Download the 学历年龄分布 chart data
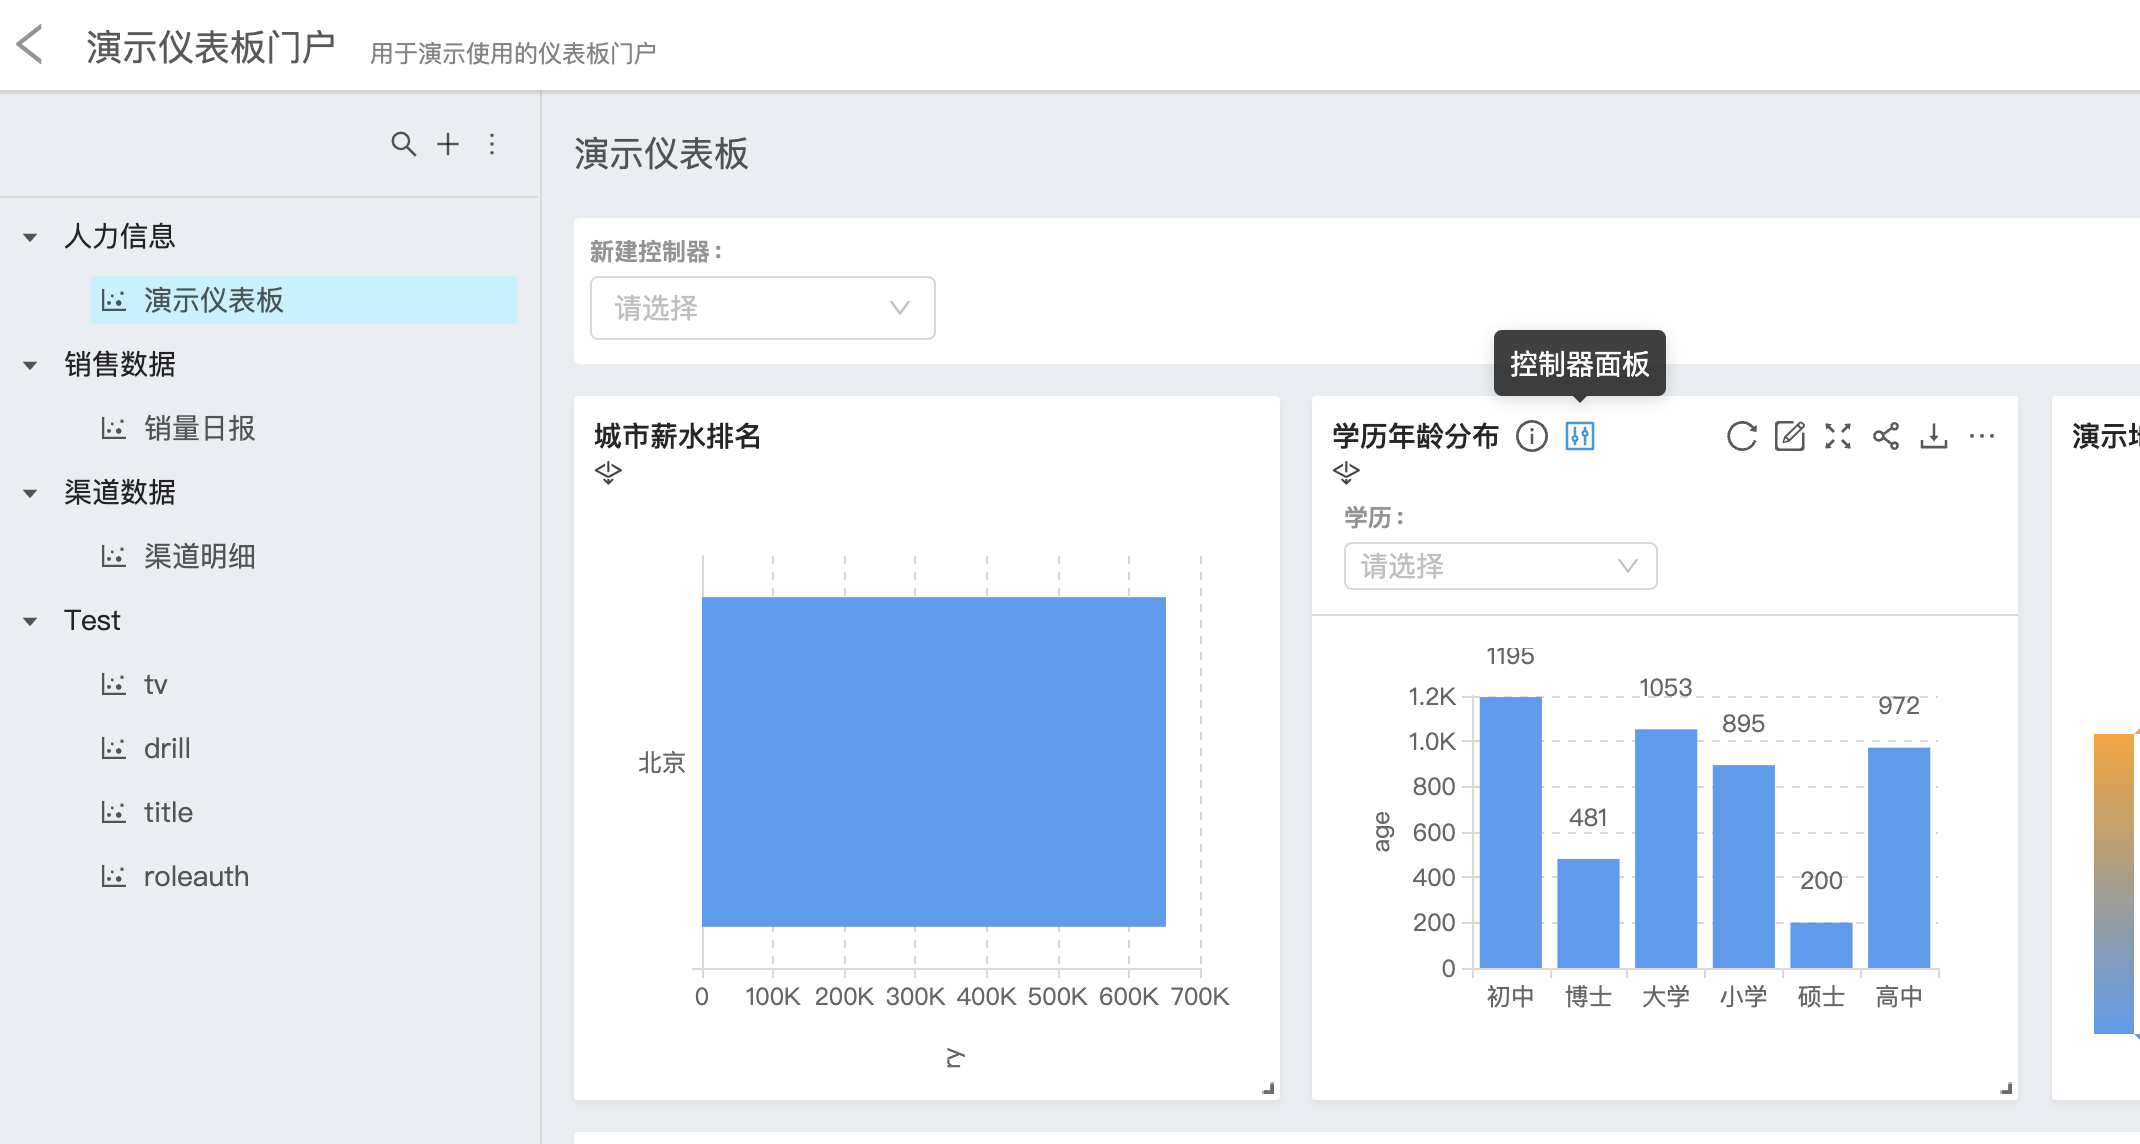This screenshot has width=2140, height=1144. tap(1933, 436)
